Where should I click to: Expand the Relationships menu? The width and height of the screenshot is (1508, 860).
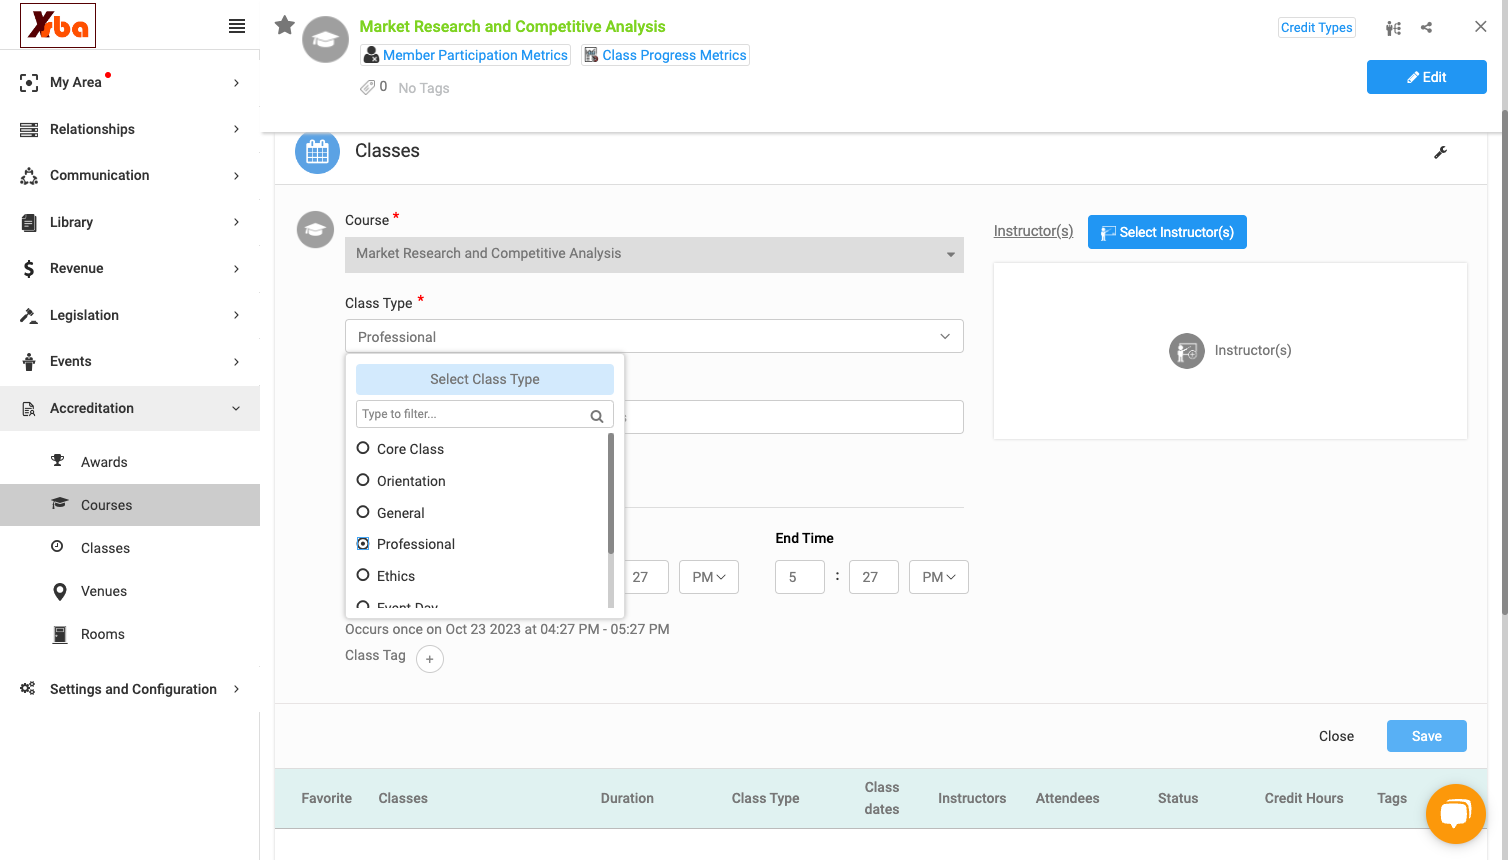[130, 129]
